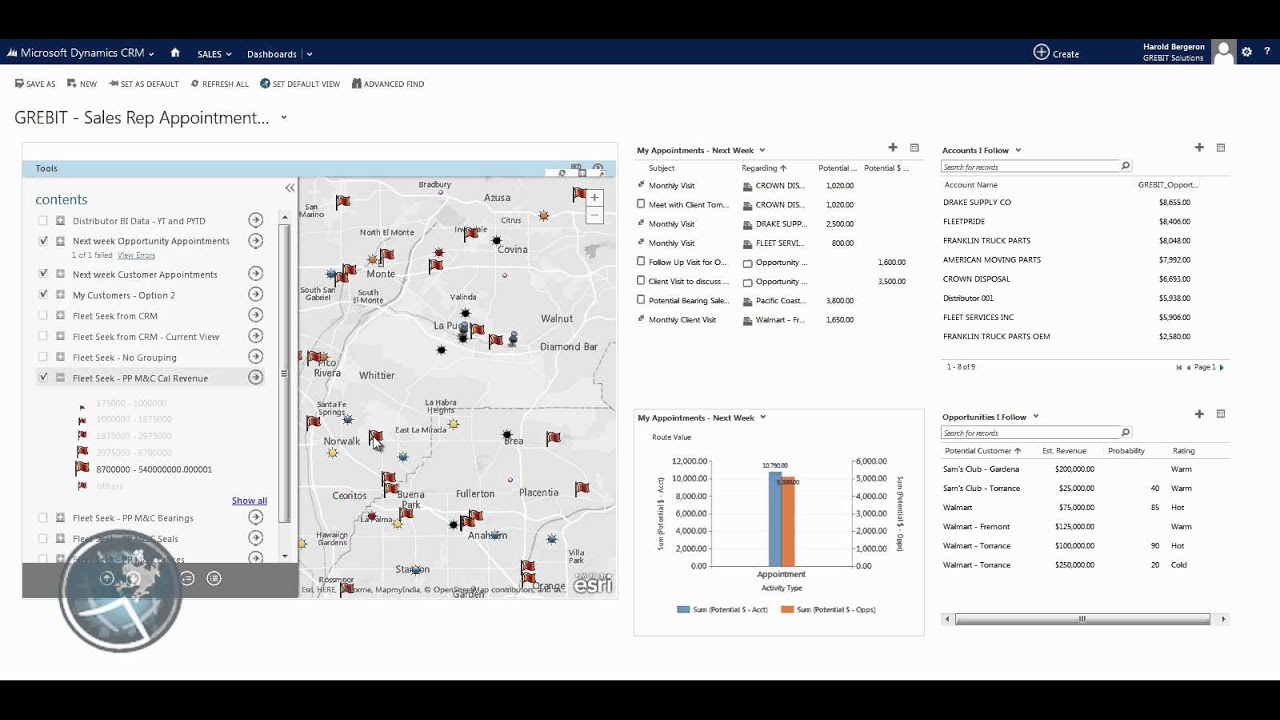Zoom in on the map
1280x720 pixels.
tap(594, 198)
